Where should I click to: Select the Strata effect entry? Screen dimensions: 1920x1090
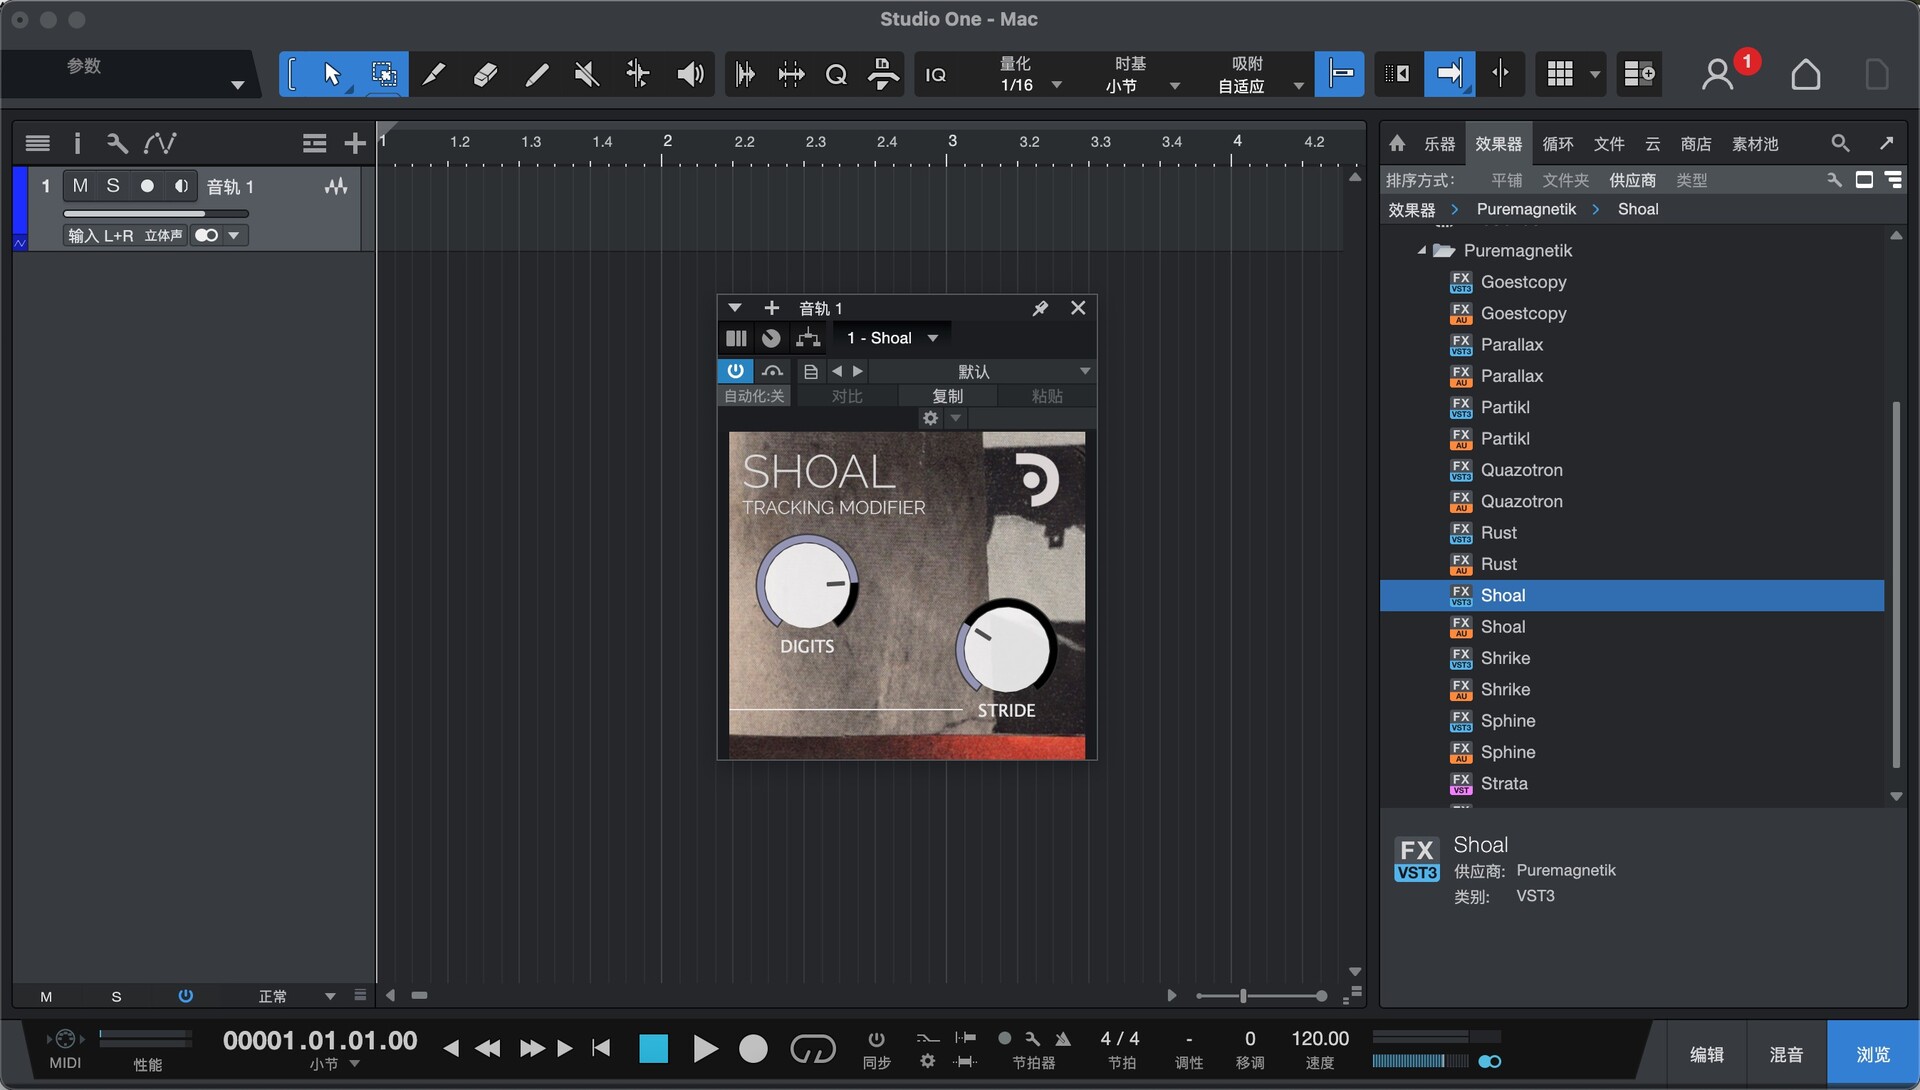click(1632, 783)
